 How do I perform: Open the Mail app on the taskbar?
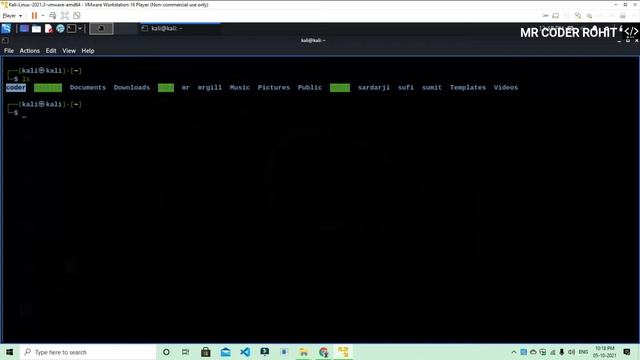pos(225,352)
